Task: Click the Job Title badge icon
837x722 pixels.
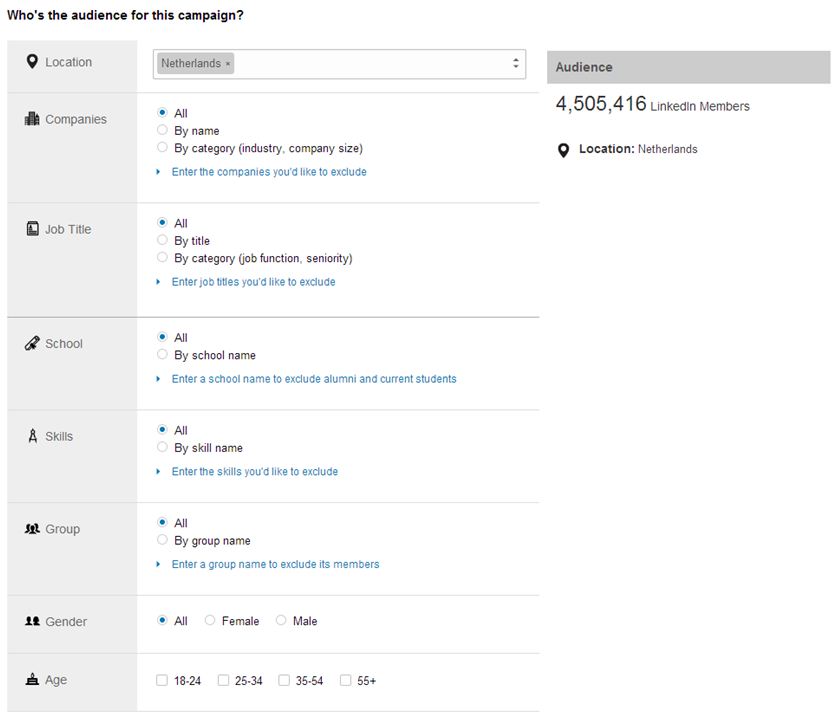Action: click(32, 229)
